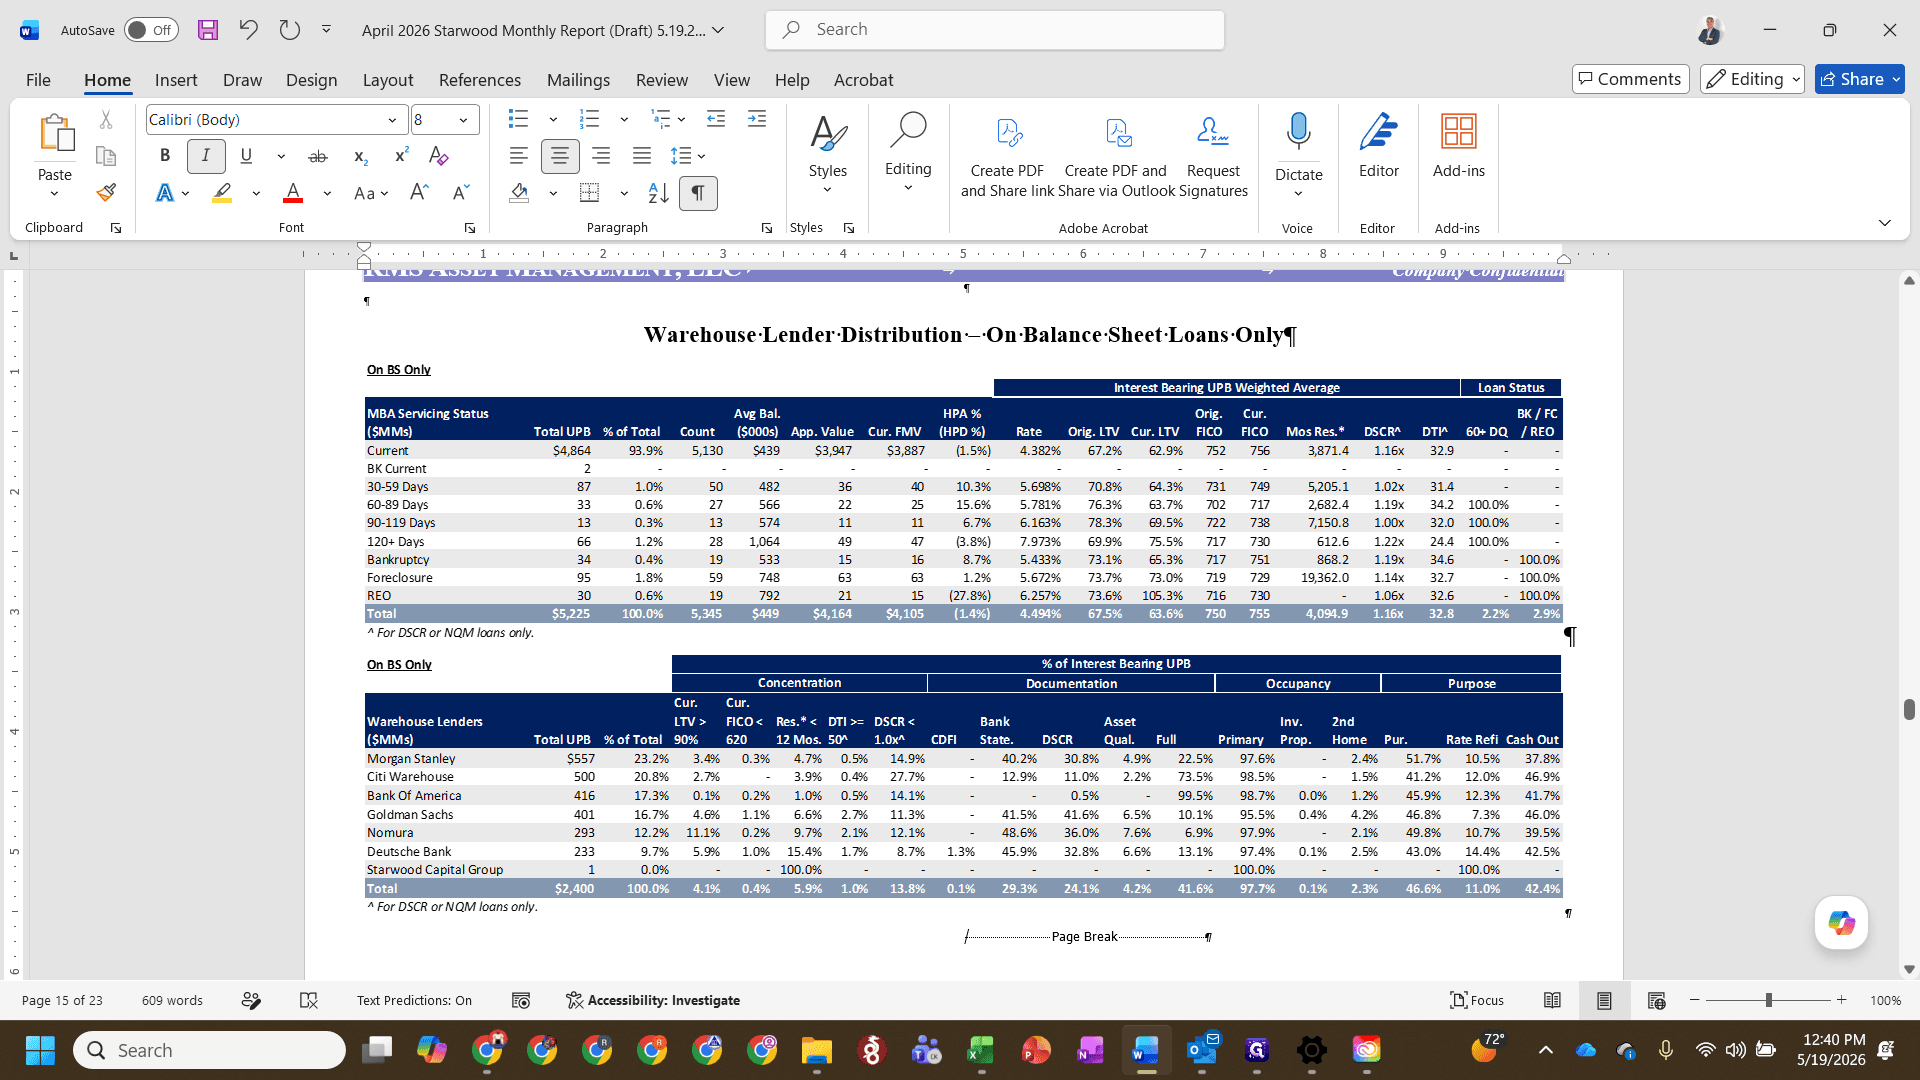The image size is (1920, 1080).
Task: Increase indent of paragraph
Action: pyautogui.click(x=757, y=119)
